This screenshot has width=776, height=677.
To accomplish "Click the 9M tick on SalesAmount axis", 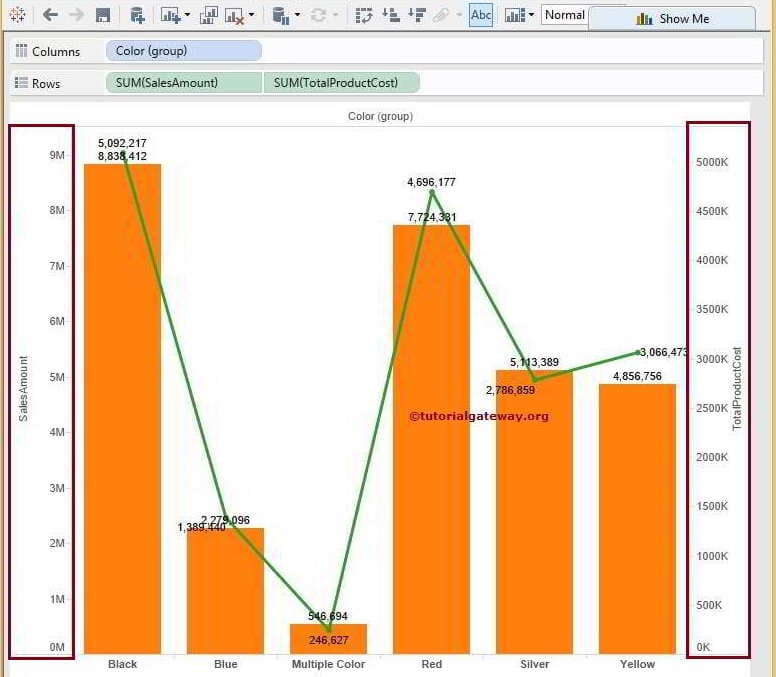I will click(57, 155).
